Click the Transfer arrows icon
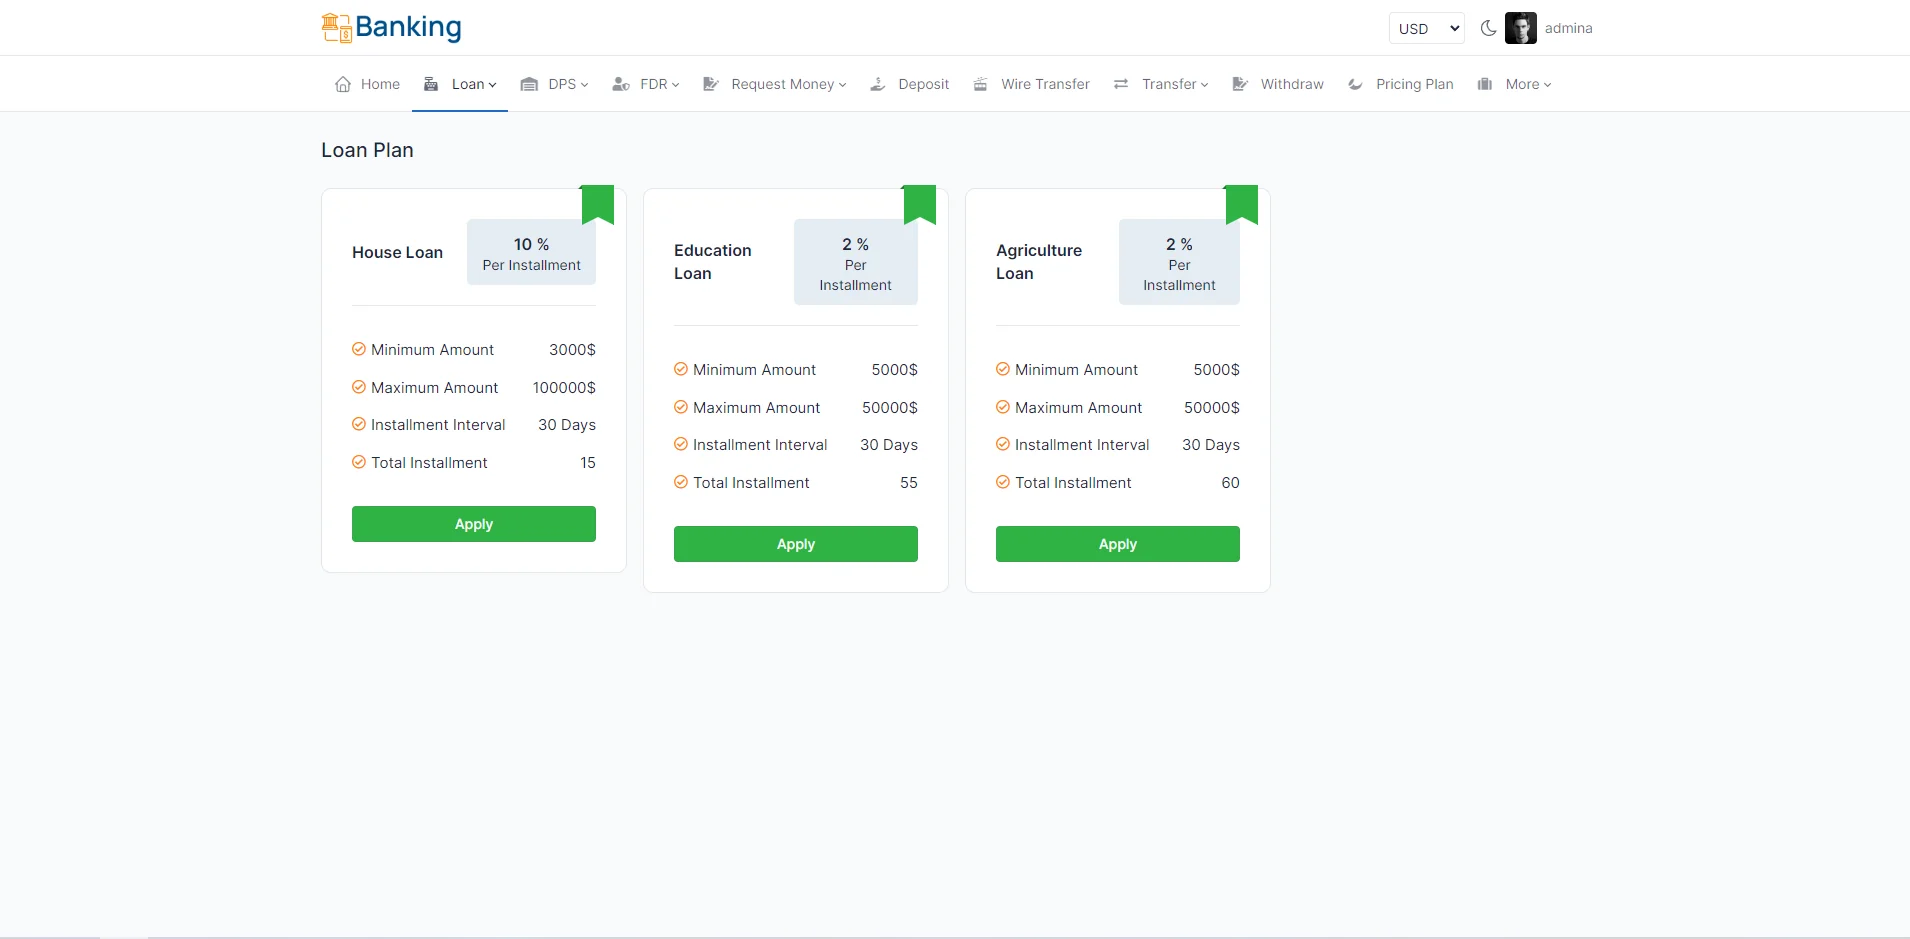 [1121, 84]
